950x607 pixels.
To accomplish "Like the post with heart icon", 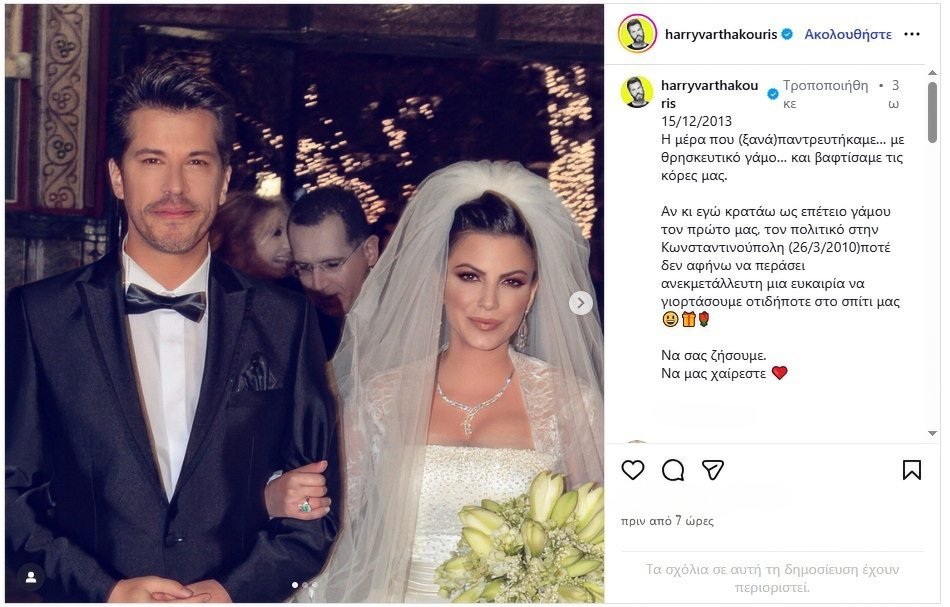I will click(x=633, y=470).
